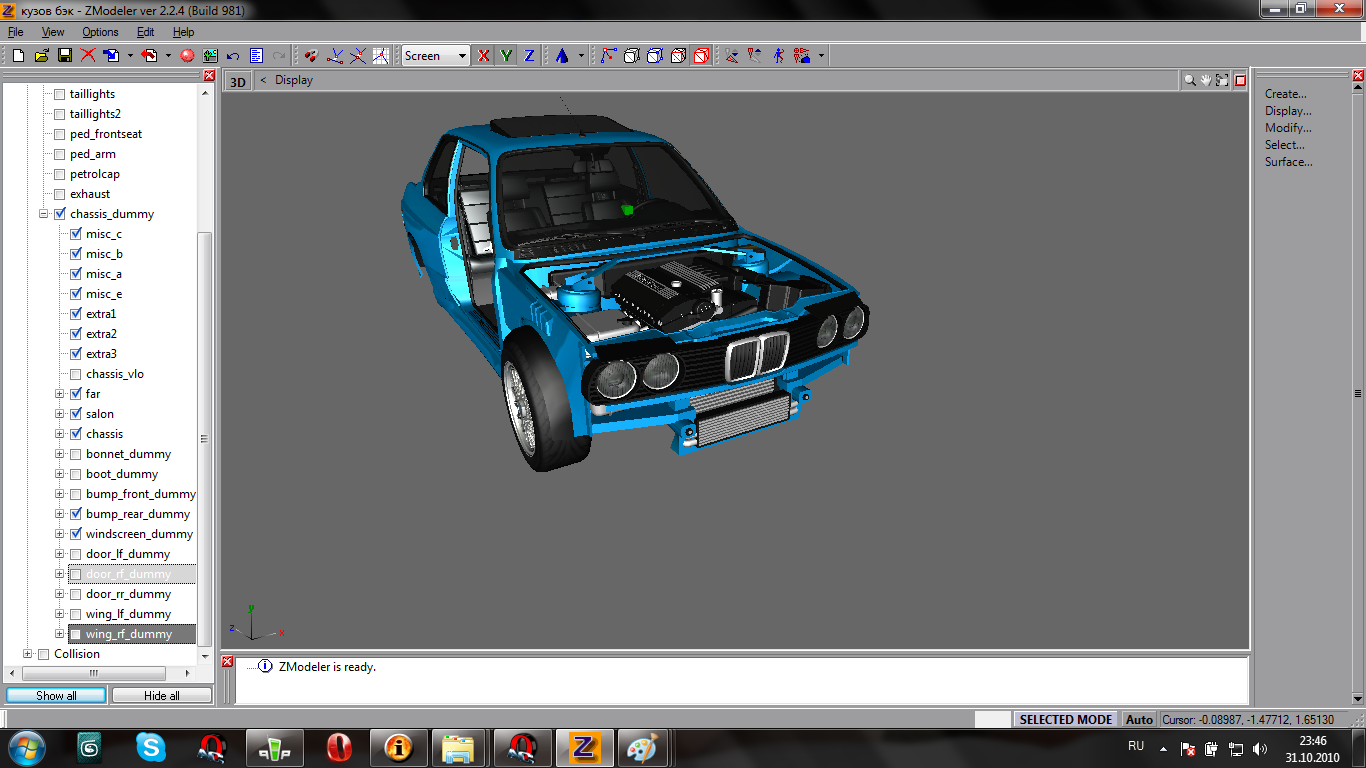The width and height of the screenshot is (1366, 768).
Task: Select the wing_lf_dummy tree item
Action: [128, 614]
